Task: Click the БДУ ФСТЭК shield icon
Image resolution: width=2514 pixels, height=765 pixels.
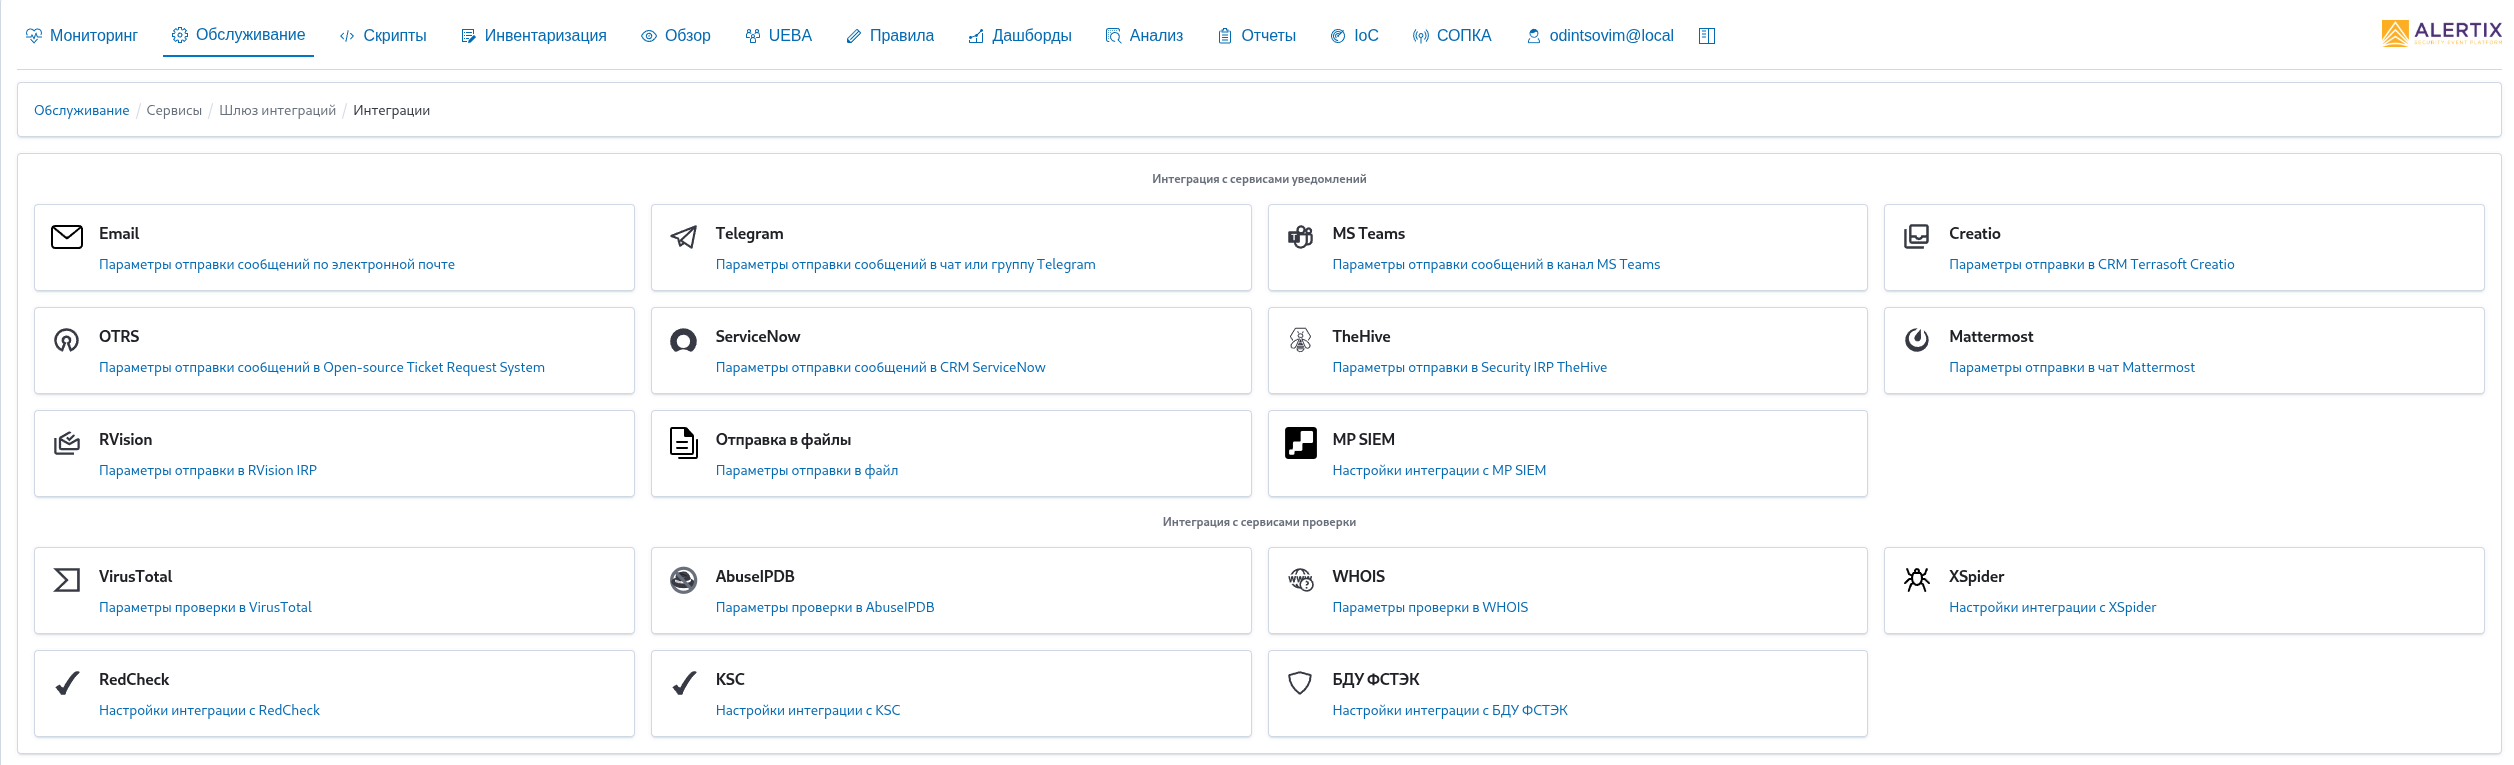Action: 1300,683
